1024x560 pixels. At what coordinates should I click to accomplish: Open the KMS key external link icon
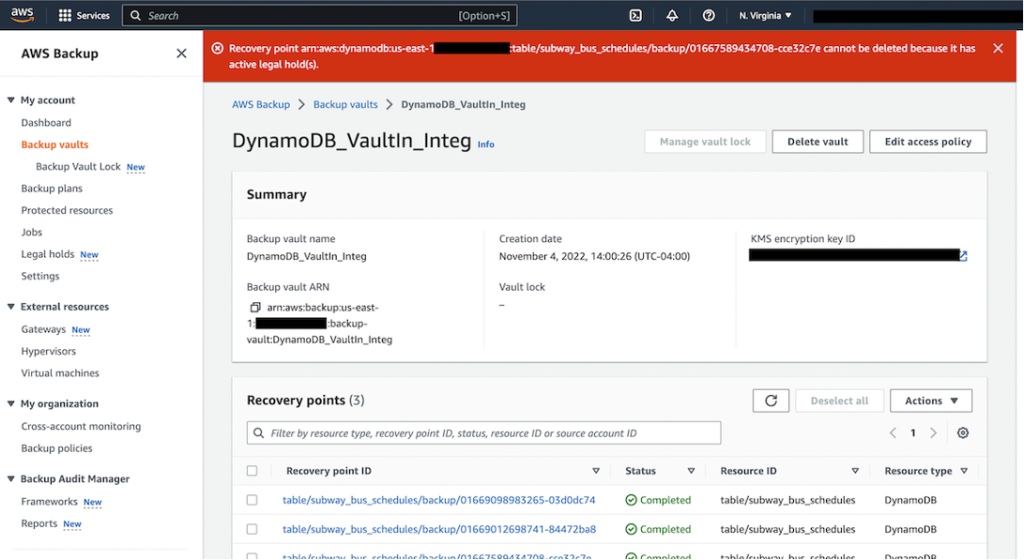click(x=963, y=256)
